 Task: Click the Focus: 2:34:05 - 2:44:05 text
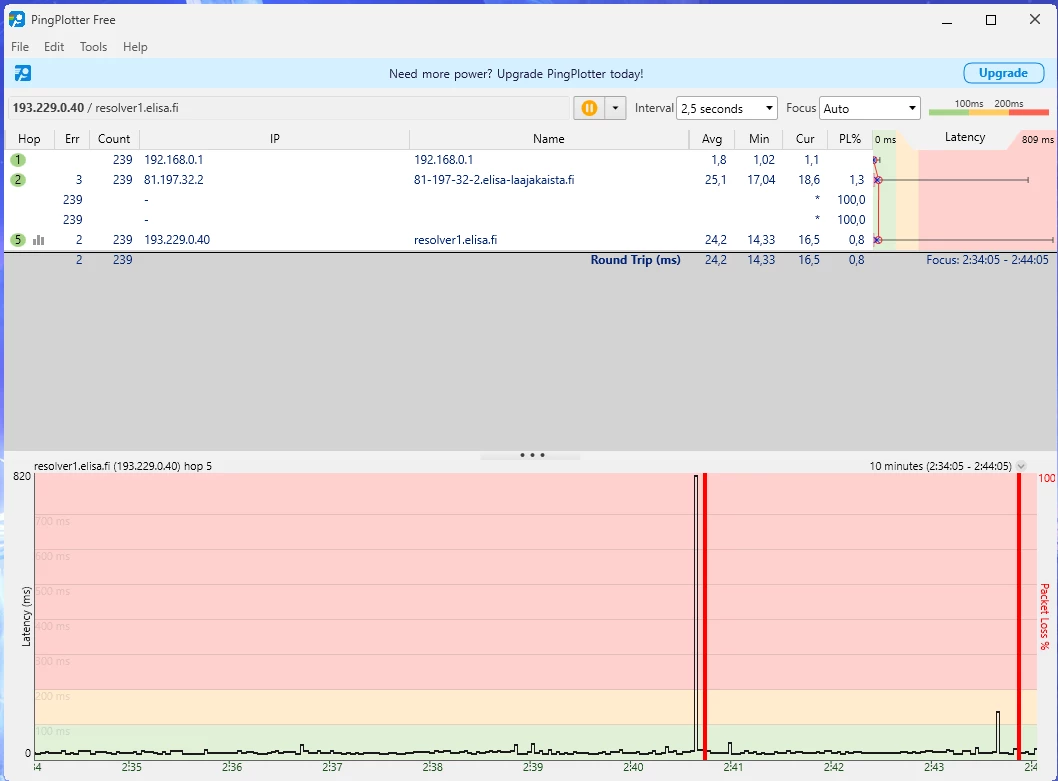[x=987, y=260]
